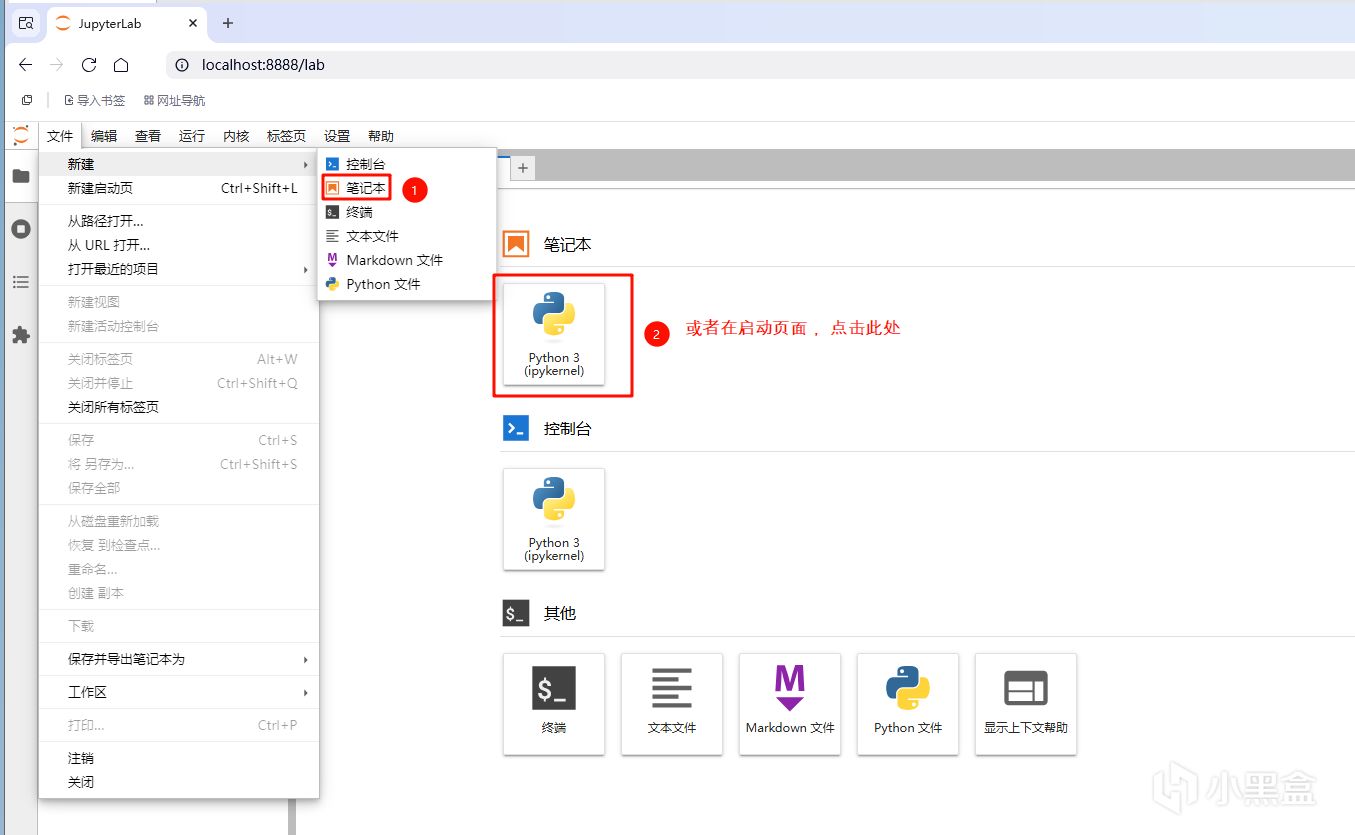
Task: Open the extension manager puzzle icon
Action: pos(20,335)
